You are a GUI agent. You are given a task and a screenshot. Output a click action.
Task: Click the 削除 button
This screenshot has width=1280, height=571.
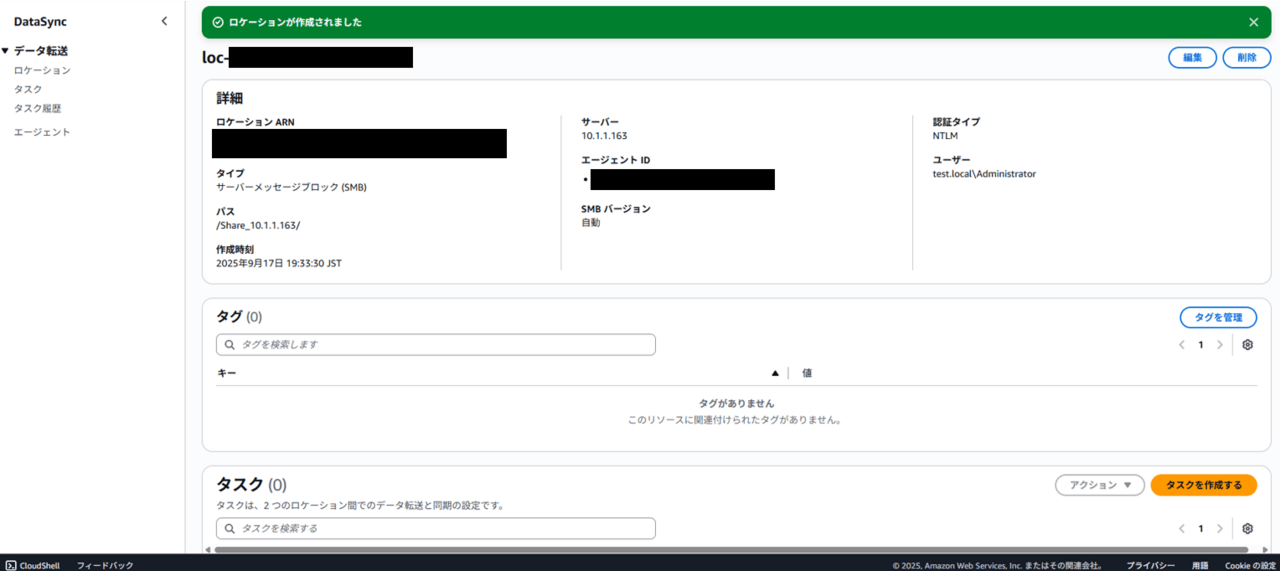pyautogui.click(x=1246, y=58)
